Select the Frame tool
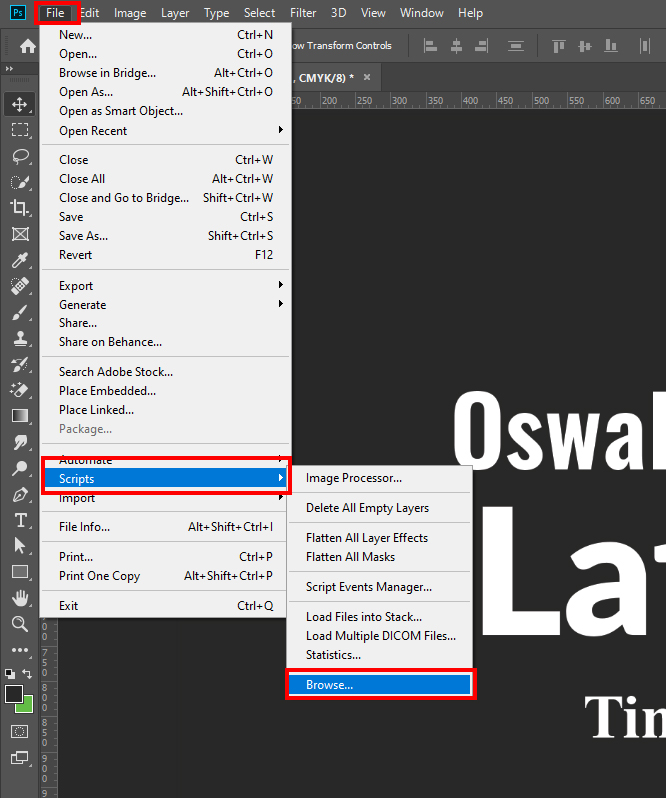This screenshot has height=798, width=666. [20, 234]
